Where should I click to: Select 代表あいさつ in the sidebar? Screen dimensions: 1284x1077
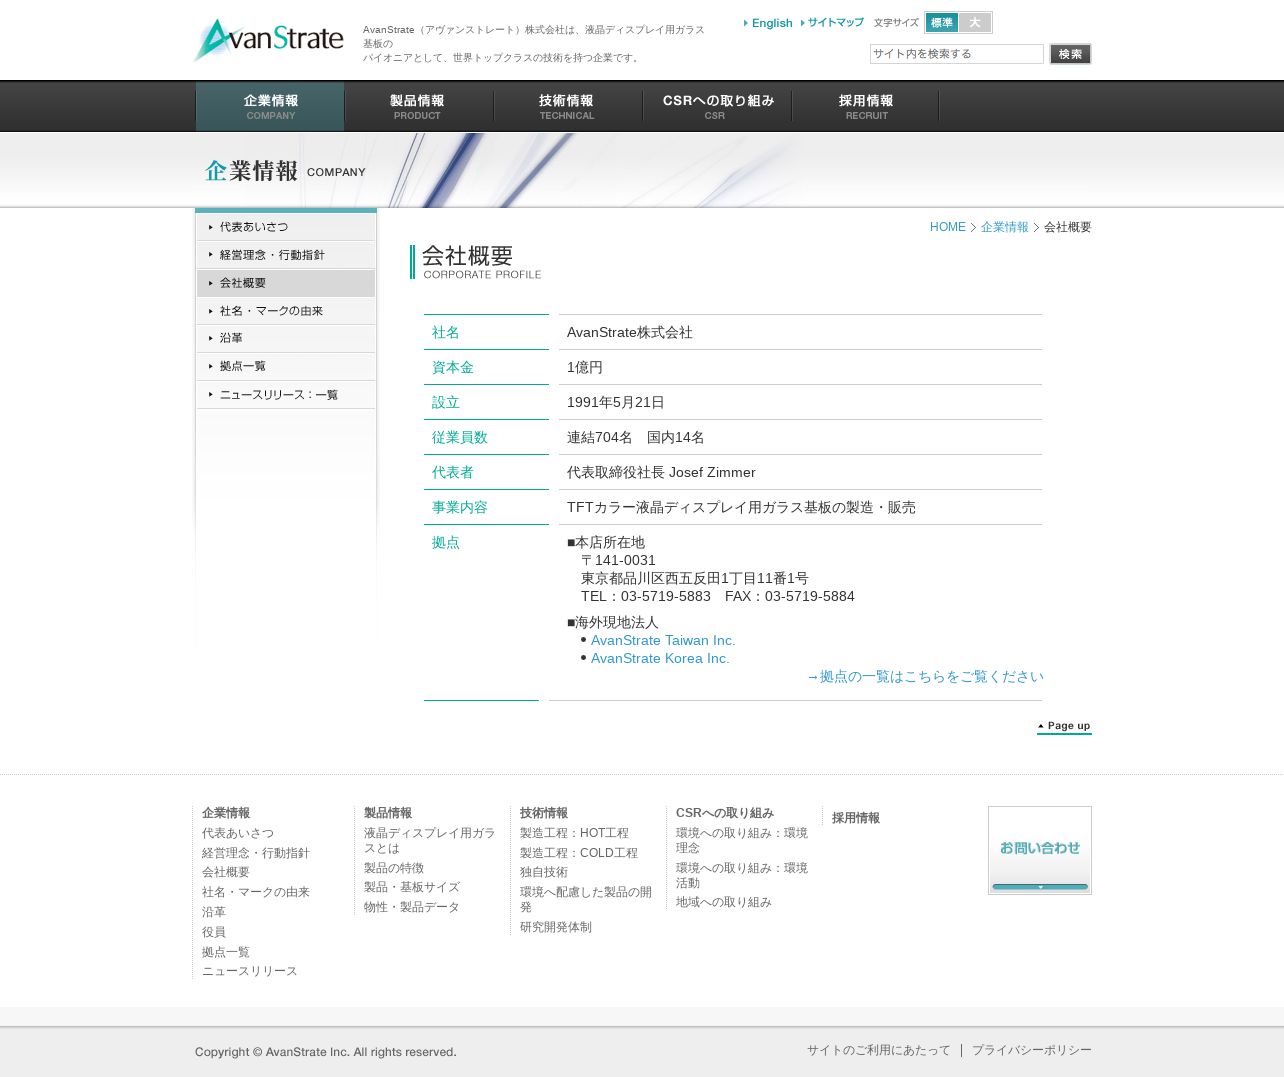(x=286, y=227)
